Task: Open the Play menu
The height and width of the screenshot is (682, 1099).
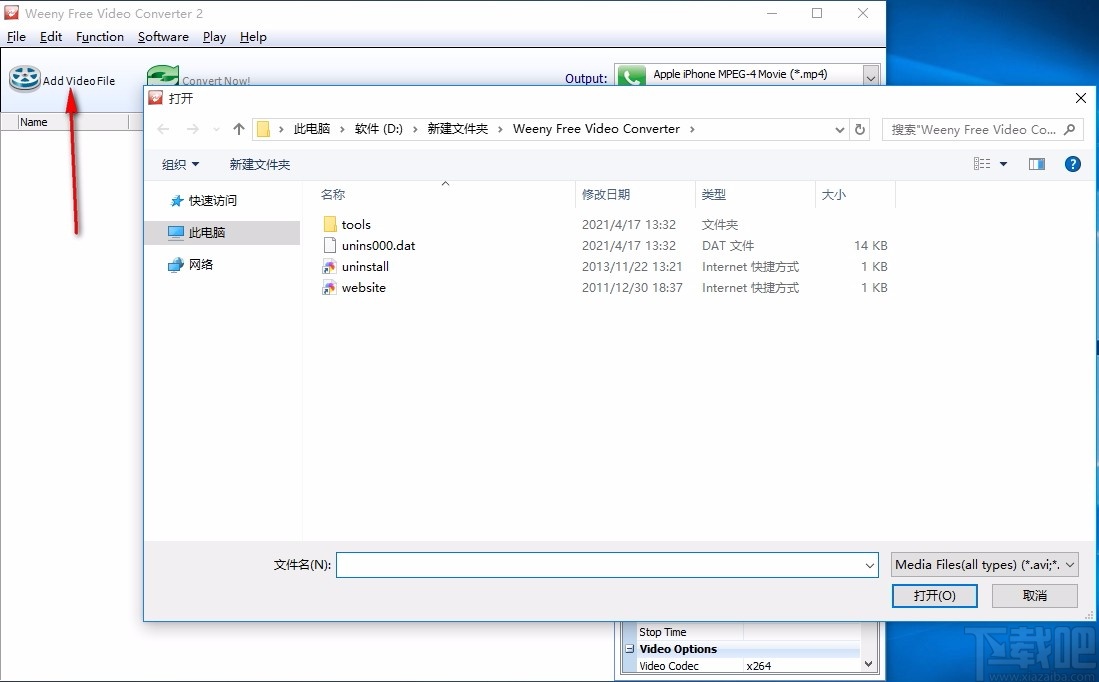Action: point(214,37)
